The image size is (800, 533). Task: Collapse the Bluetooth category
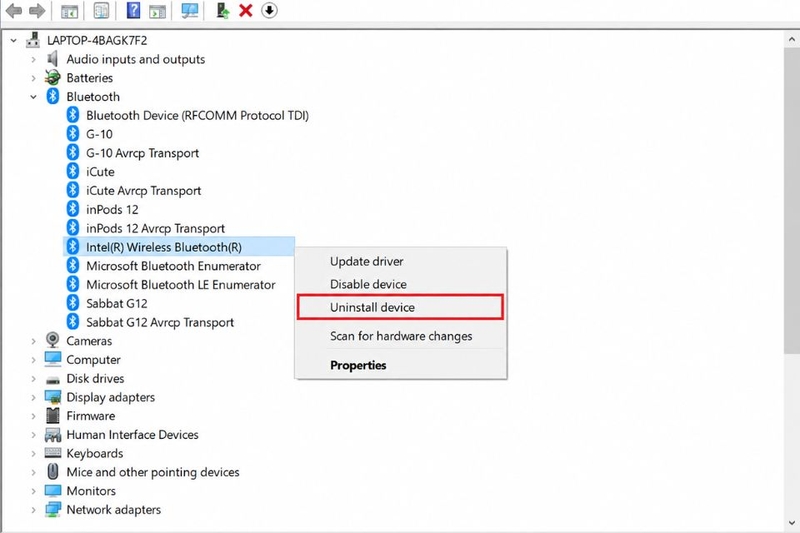point(33,97)
